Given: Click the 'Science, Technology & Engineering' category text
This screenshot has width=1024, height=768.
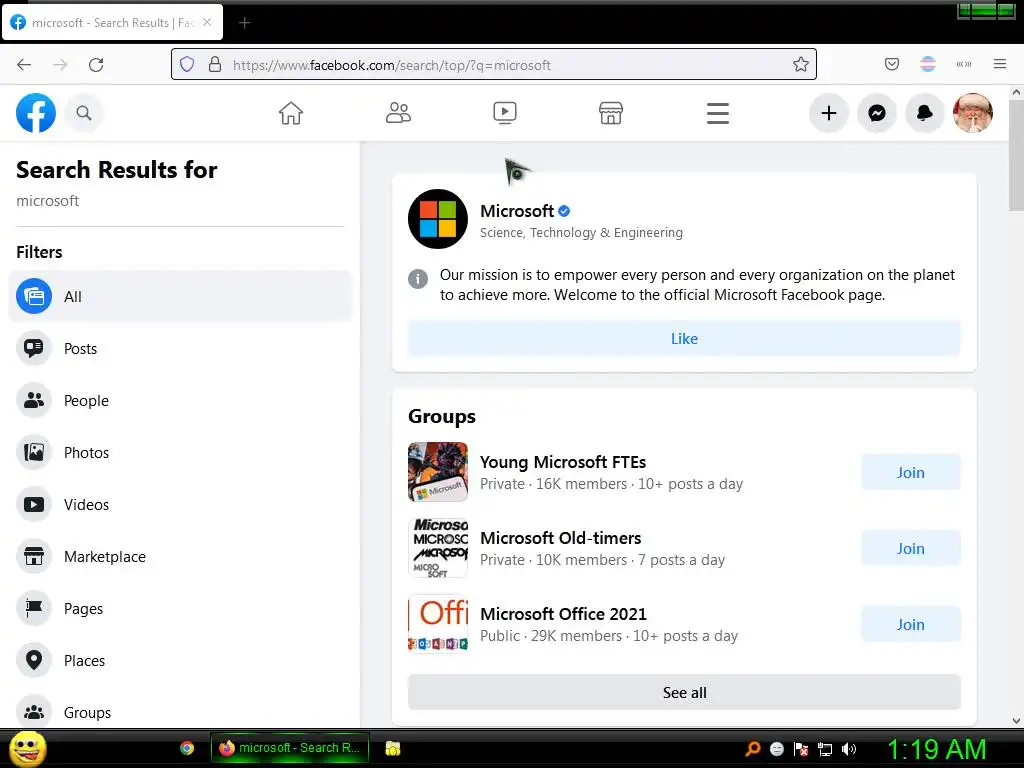Looking at the screenshot, I should pos(581,232).
